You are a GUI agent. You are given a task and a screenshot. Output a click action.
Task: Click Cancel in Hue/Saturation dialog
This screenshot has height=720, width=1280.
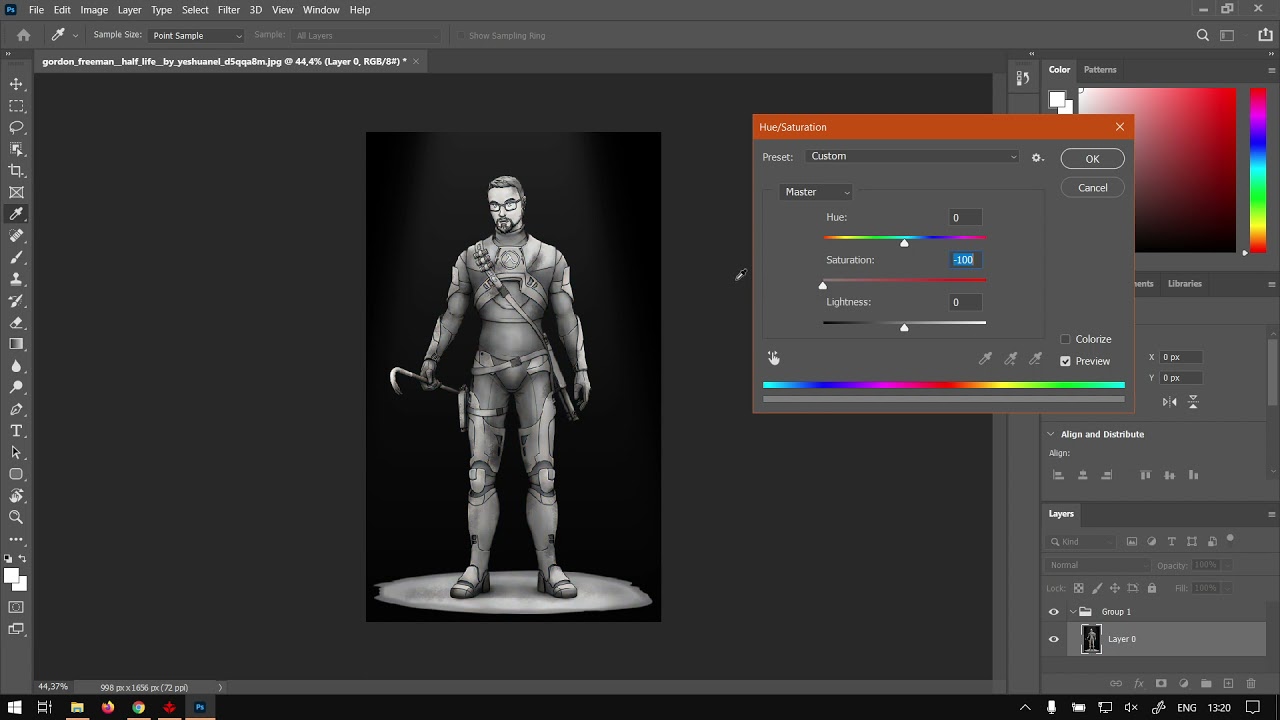[1092, 188]
